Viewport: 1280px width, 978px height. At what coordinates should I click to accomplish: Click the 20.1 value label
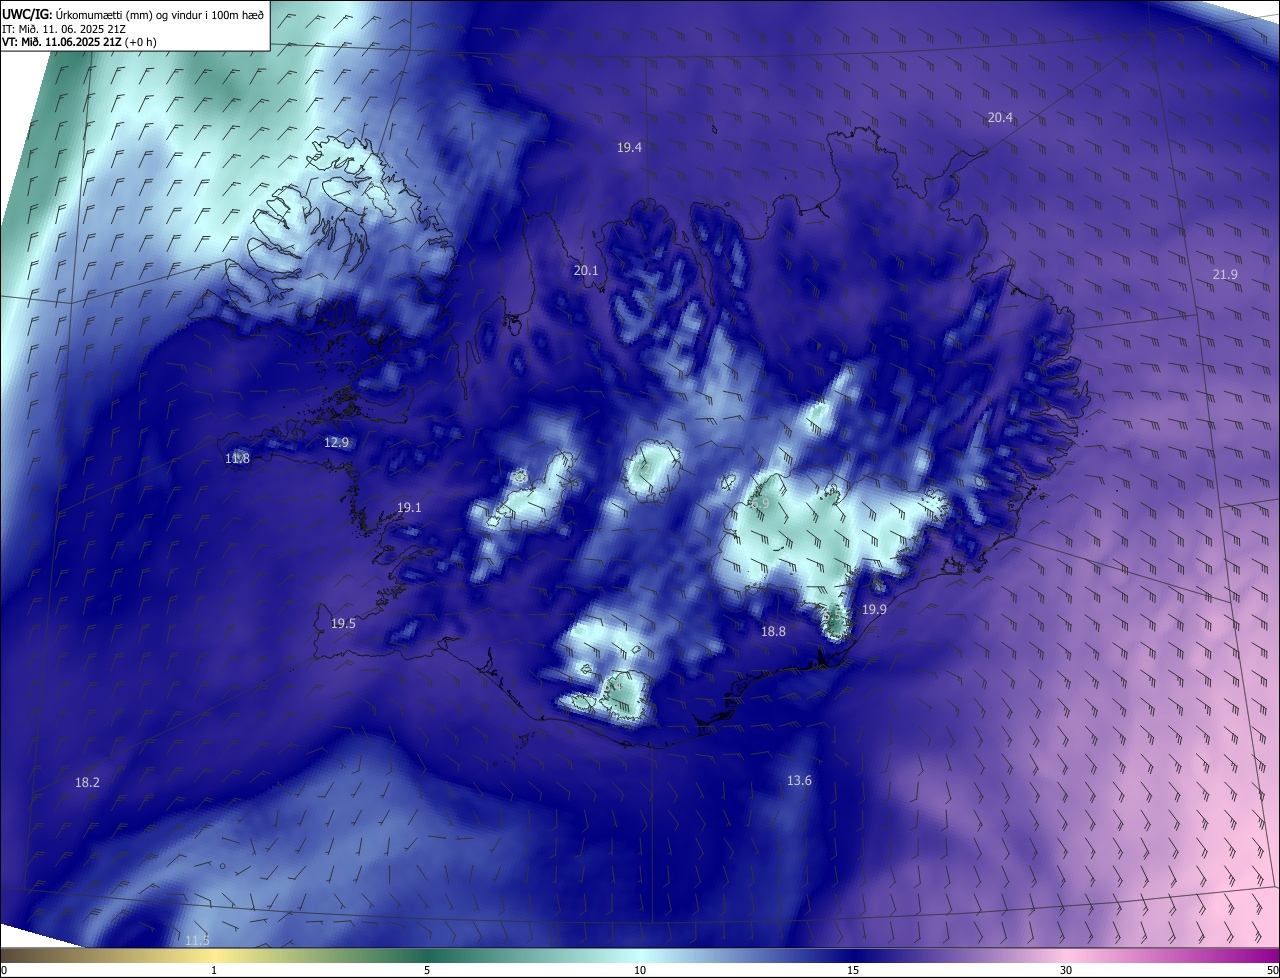(x=586, y=270)
